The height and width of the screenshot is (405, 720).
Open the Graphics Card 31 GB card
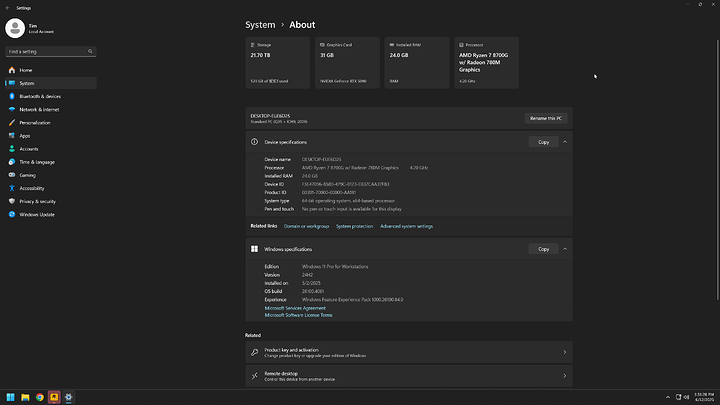pos(348,63)
